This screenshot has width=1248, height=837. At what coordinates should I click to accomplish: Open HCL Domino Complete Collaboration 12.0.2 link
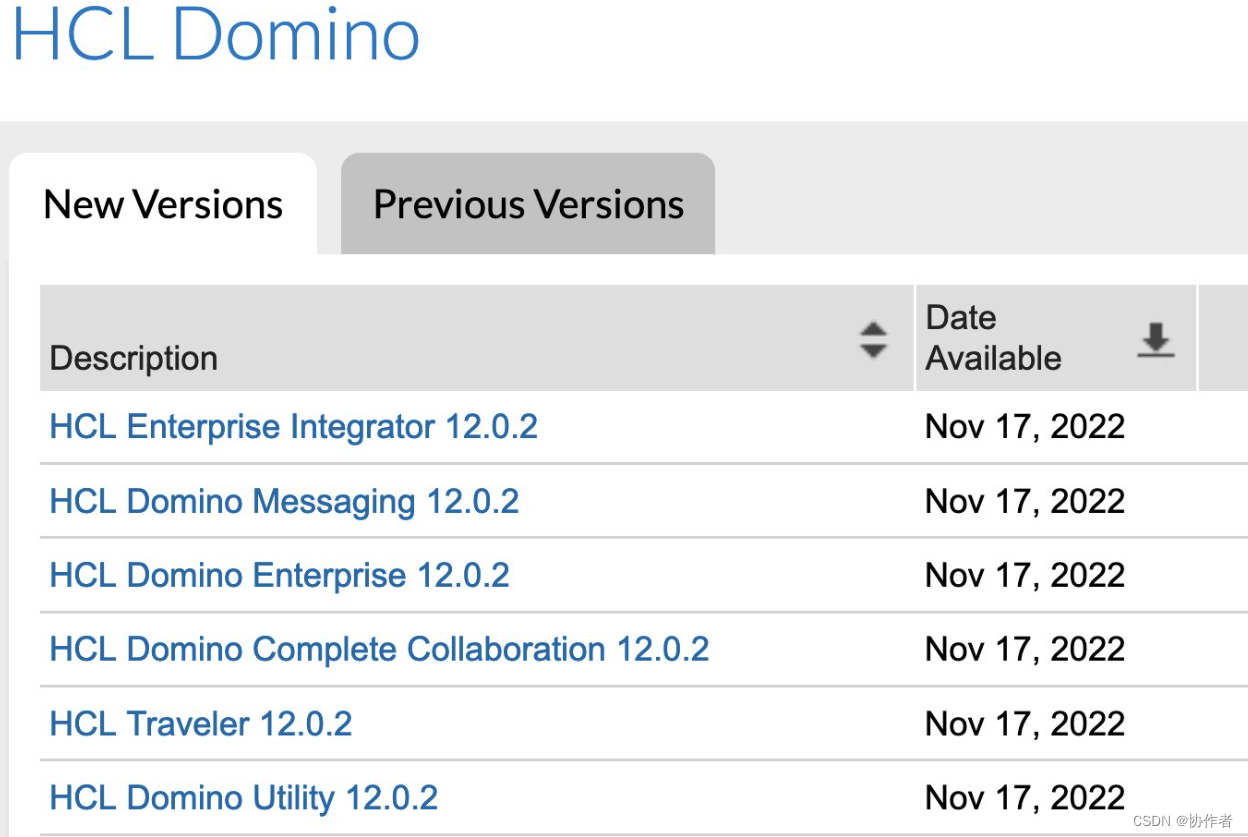pyautogui.click(x=380, y=649)
